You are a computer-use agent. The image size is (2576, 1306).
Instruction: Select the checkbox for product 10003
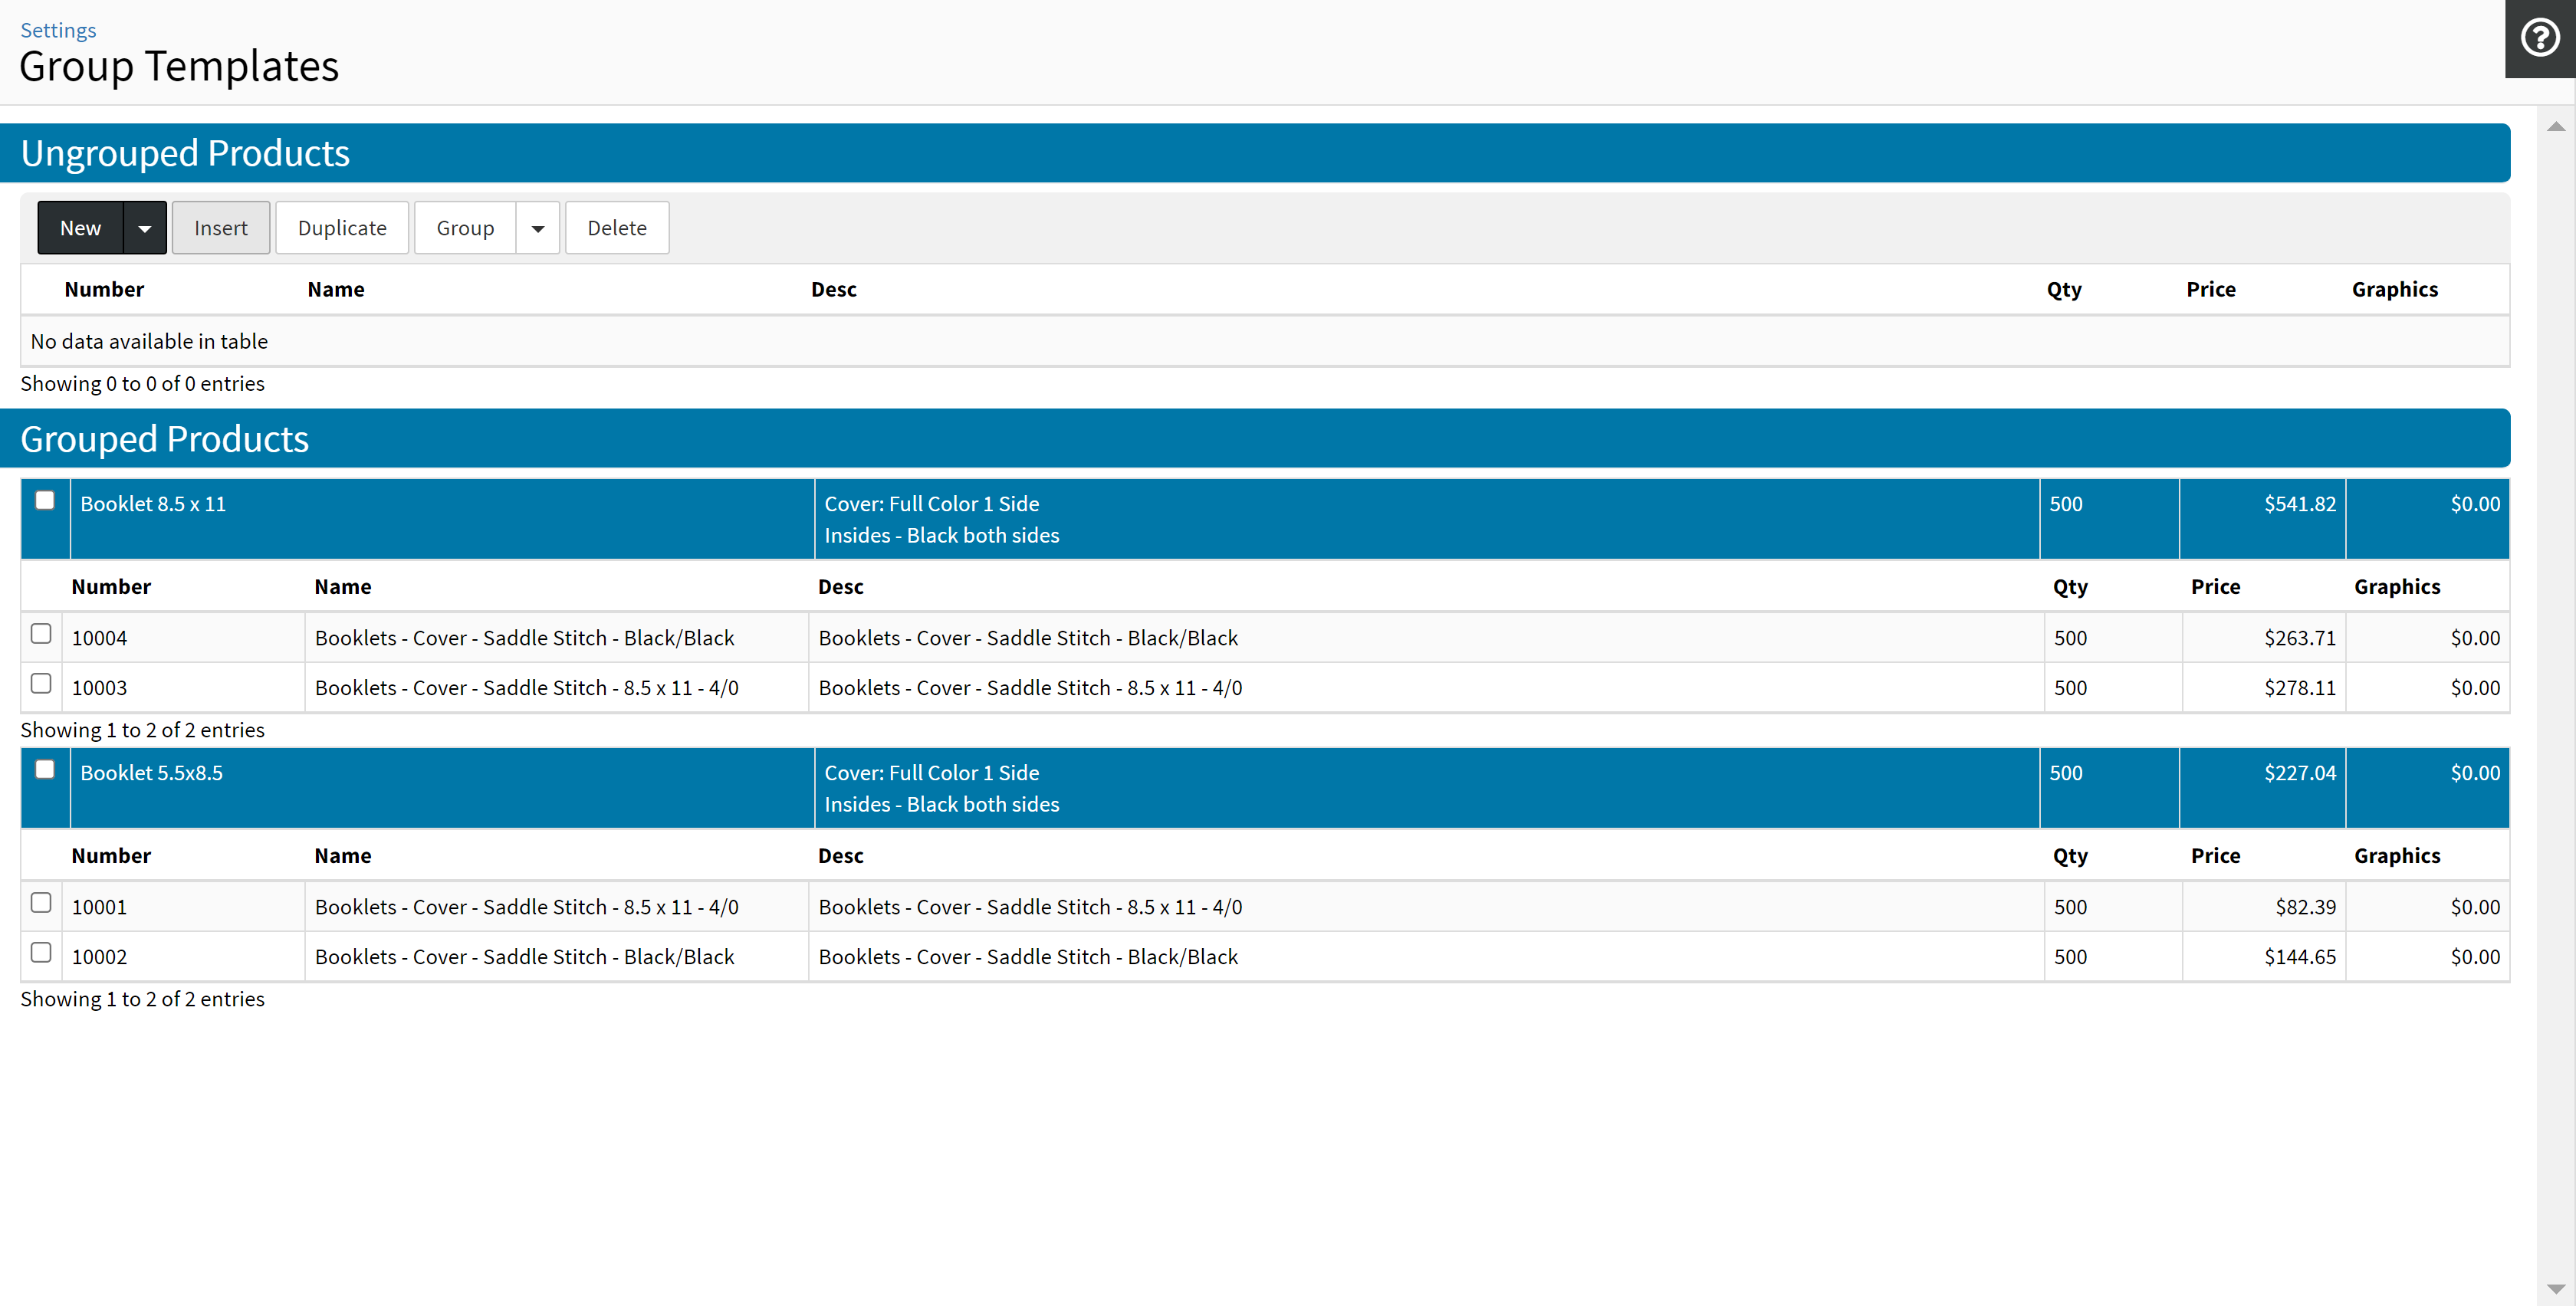[x=41, y=684]
